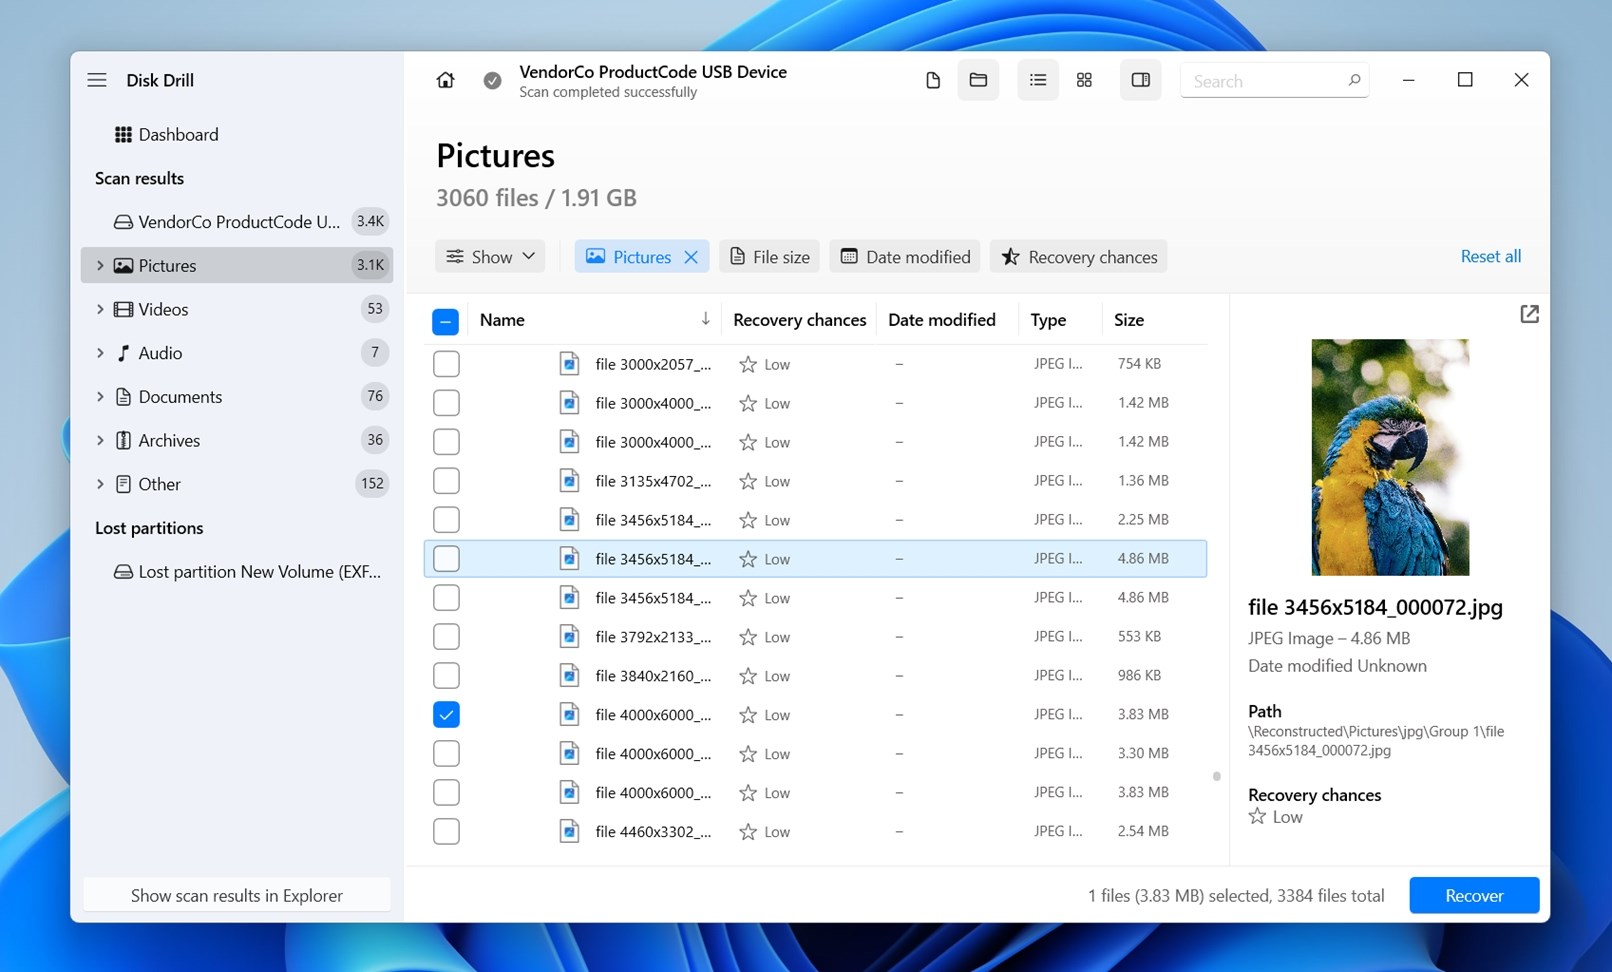Remove the Pictures filter with X
Viewport: 1612px width, 972px height.
coord(691,257)
